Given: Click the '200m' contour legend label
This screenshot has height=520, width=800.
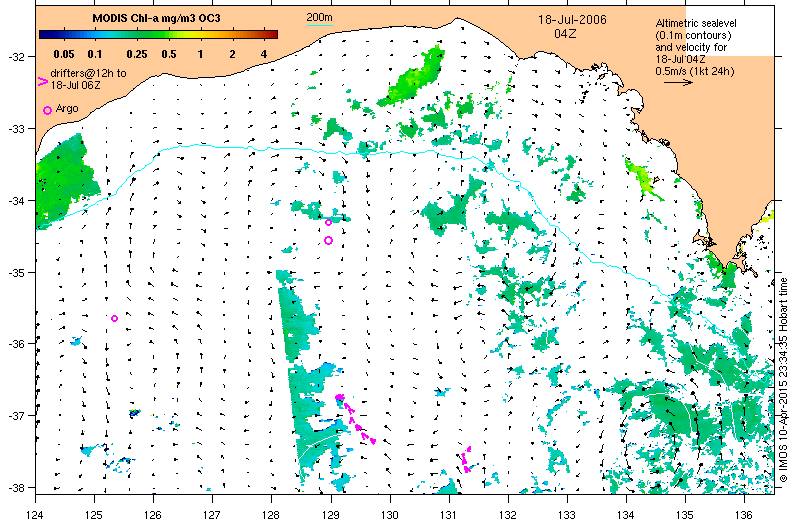Looking at the screenshot, I should coord(319,17).
